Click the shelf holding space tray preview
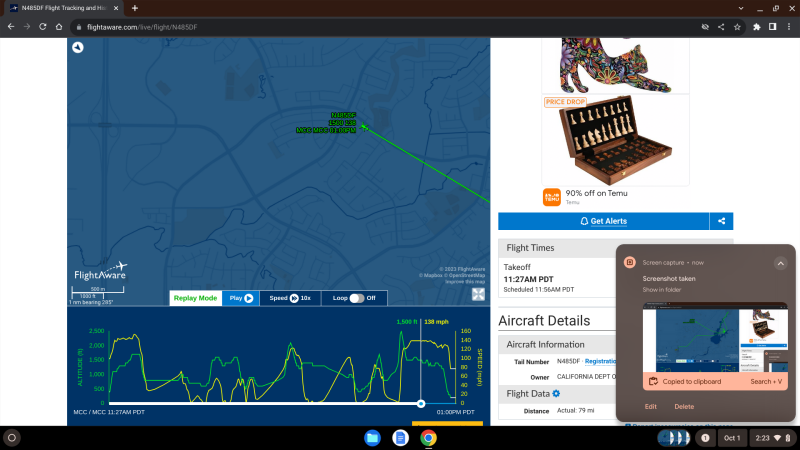The width and height of the screenshot is (800, 450). click(x=673, y=438)
